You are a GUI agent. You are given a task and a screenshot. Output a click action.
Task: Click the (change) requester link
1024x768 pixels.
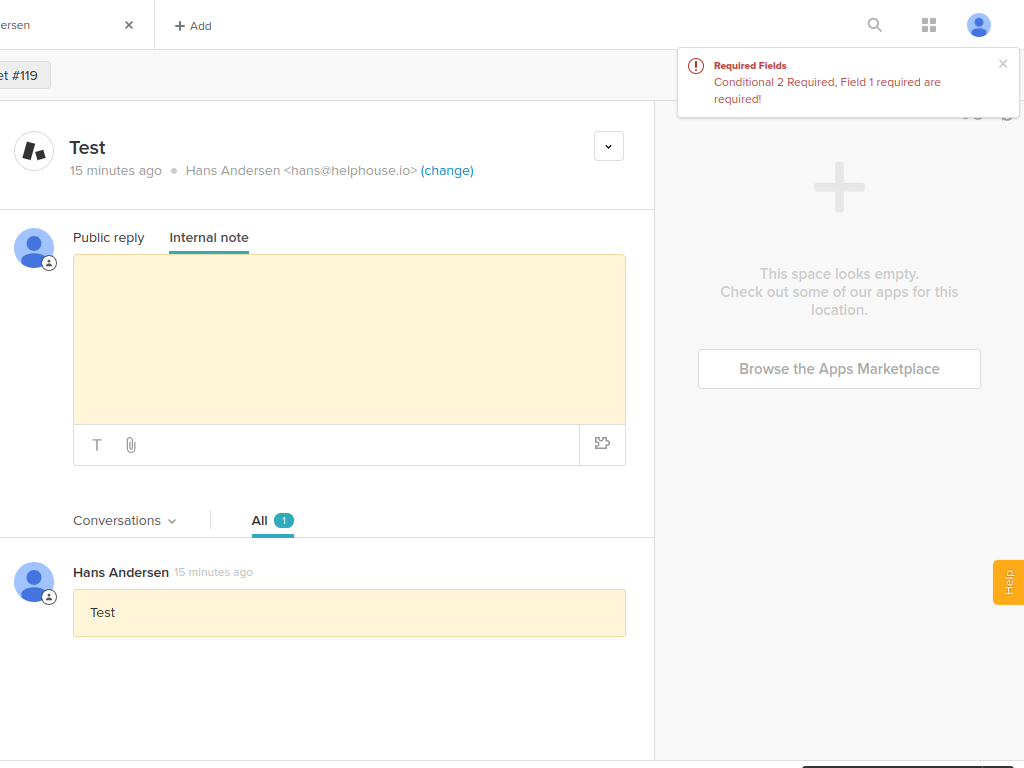pos(447,171)
